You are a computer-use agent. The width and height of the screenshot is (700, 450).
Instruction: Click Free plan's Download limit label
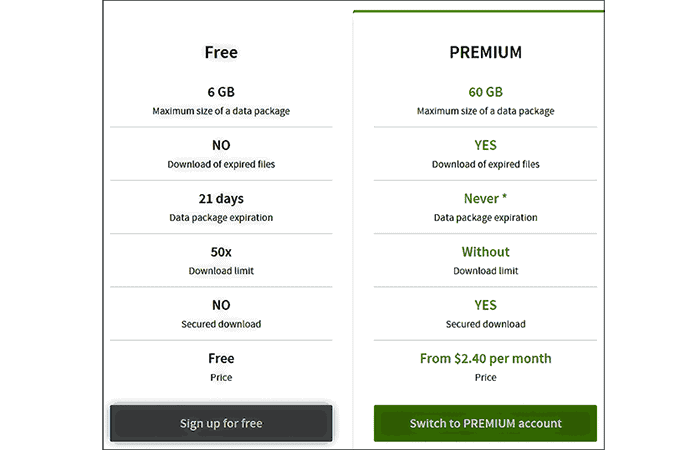[221, 271]
